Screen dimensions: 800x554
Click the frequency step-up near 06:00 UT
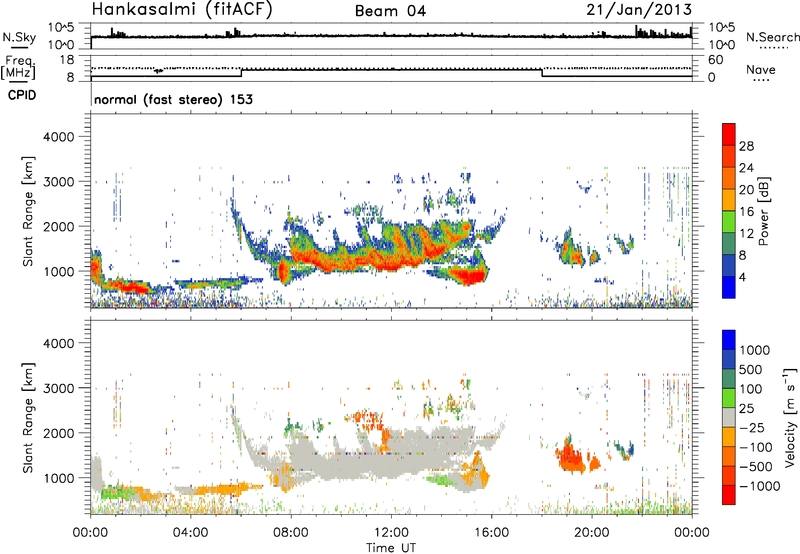pos(242,73)
